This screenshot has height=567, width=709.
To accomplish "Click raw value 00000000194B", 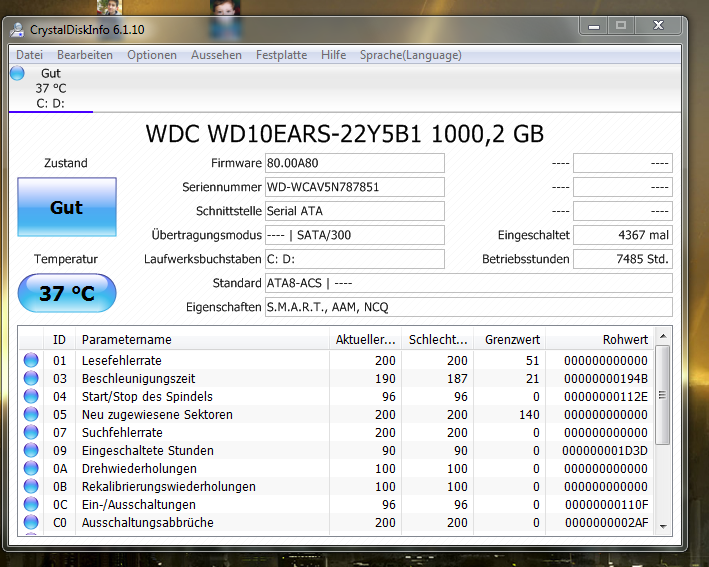I will point(606,378).
